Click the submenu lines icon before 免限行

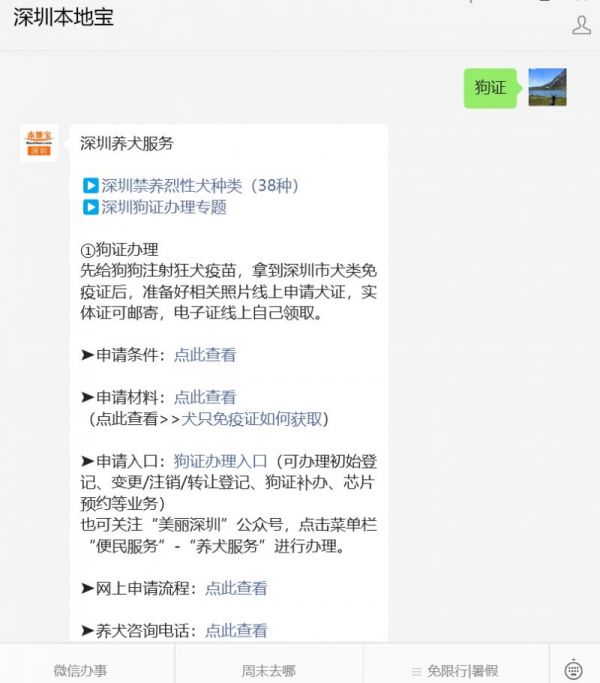[x=417, y=671]
